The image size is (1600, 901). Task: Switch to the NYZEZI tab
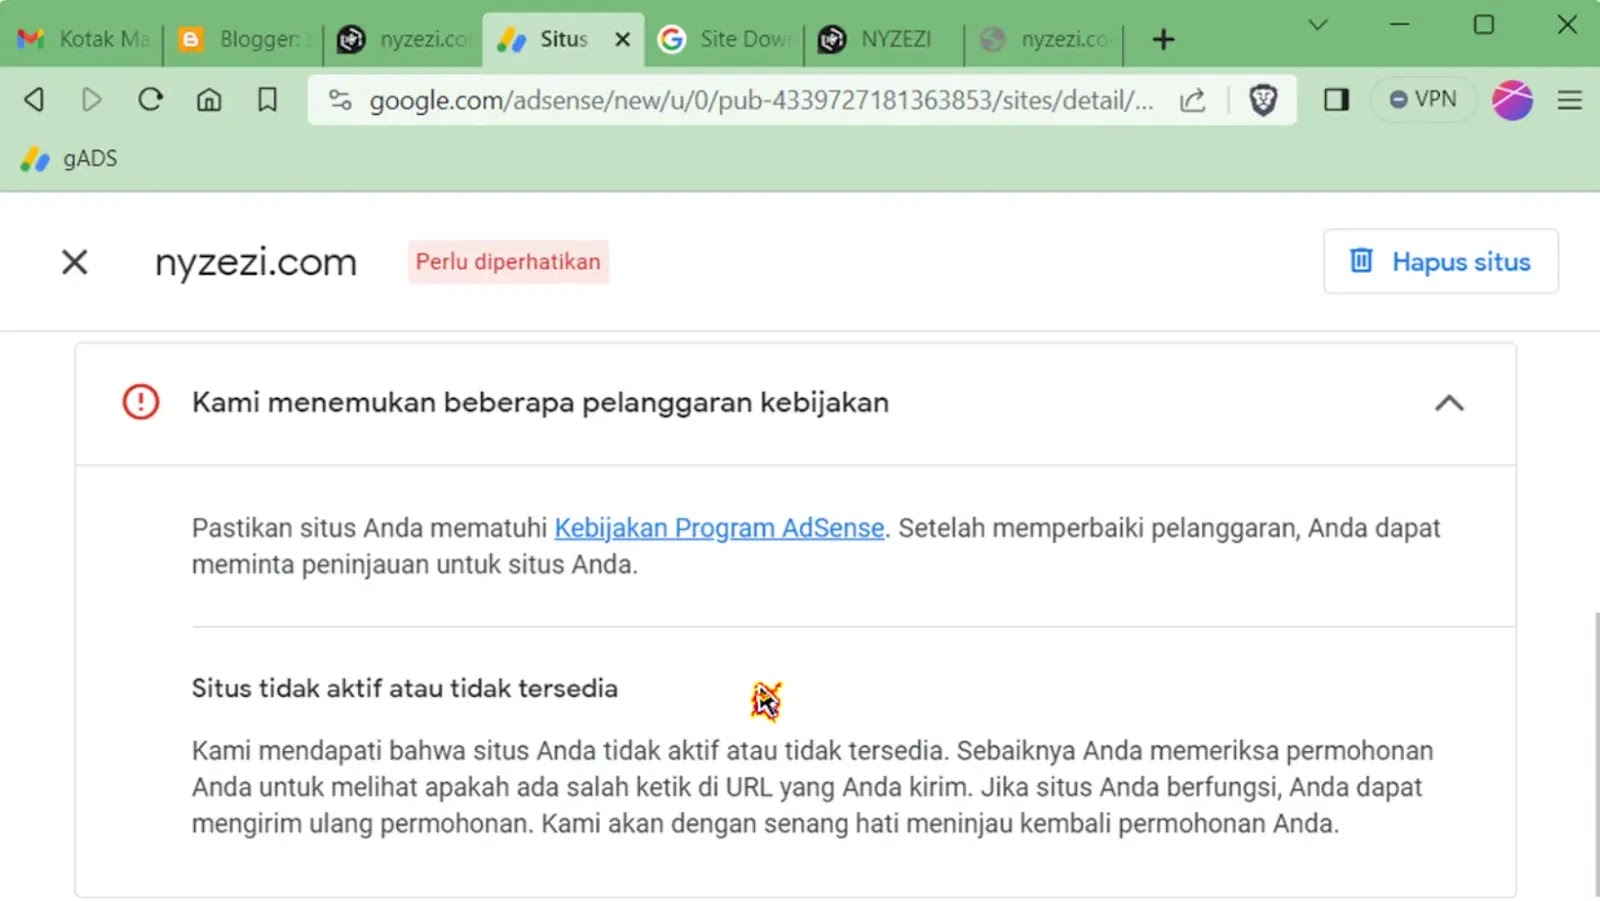coord(884,39)
